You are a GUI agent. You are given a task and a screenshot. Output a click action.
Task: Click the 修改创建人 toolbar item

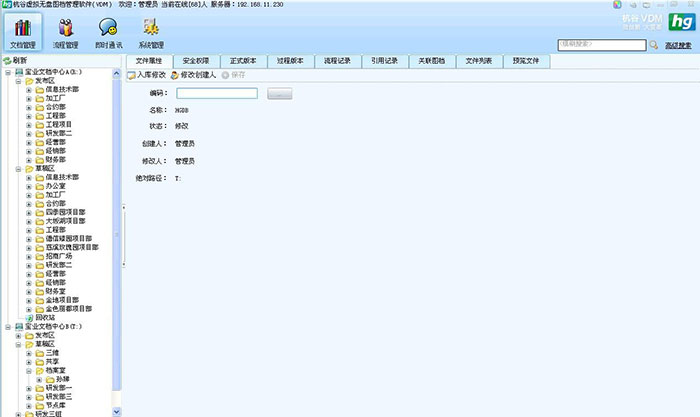pyautogui.click(x=193, y=75)
